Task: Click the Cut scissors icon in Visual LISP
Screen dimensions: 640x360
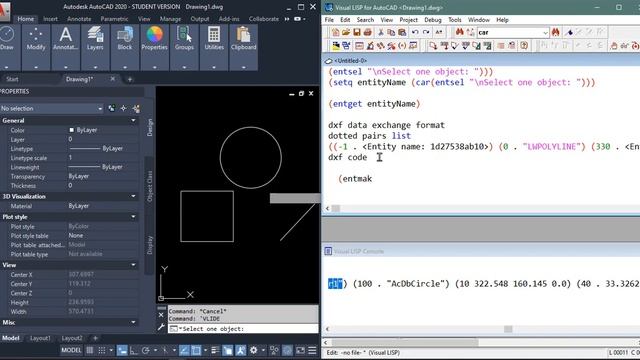Action: click(380, 32)
